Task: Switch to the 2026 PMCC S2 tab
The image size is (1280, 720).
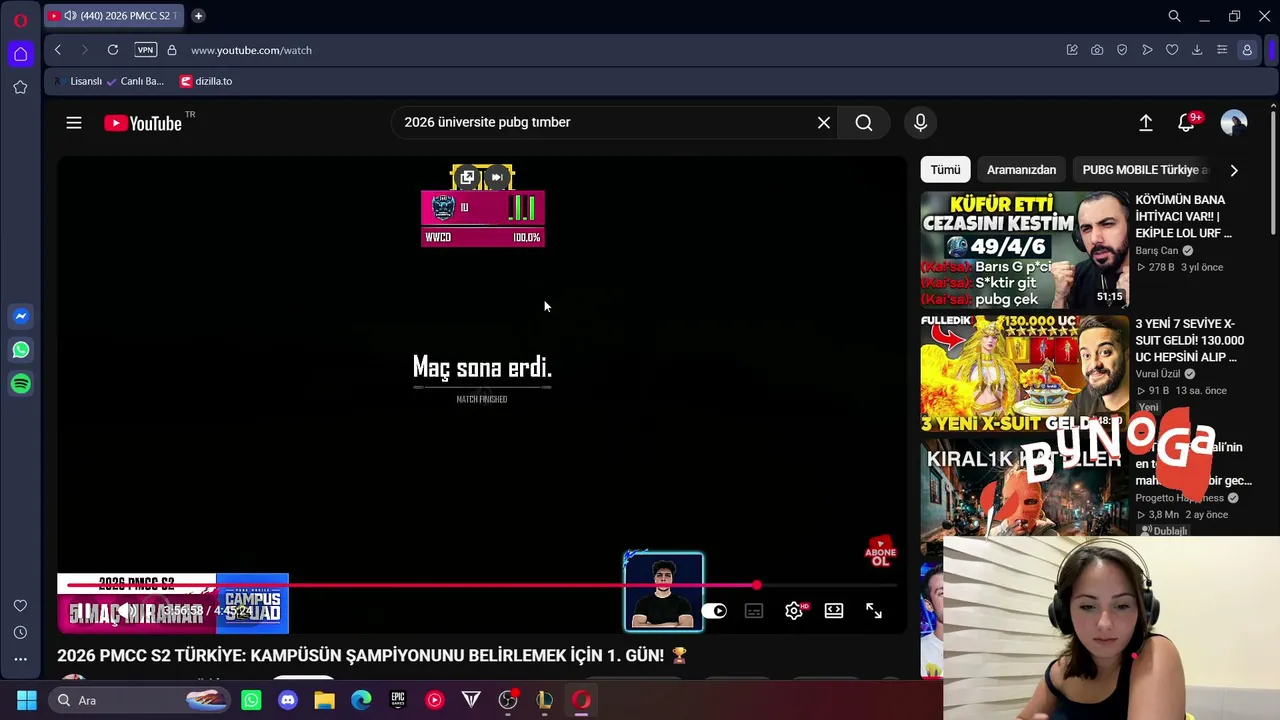Action: [x=114, y=16]
